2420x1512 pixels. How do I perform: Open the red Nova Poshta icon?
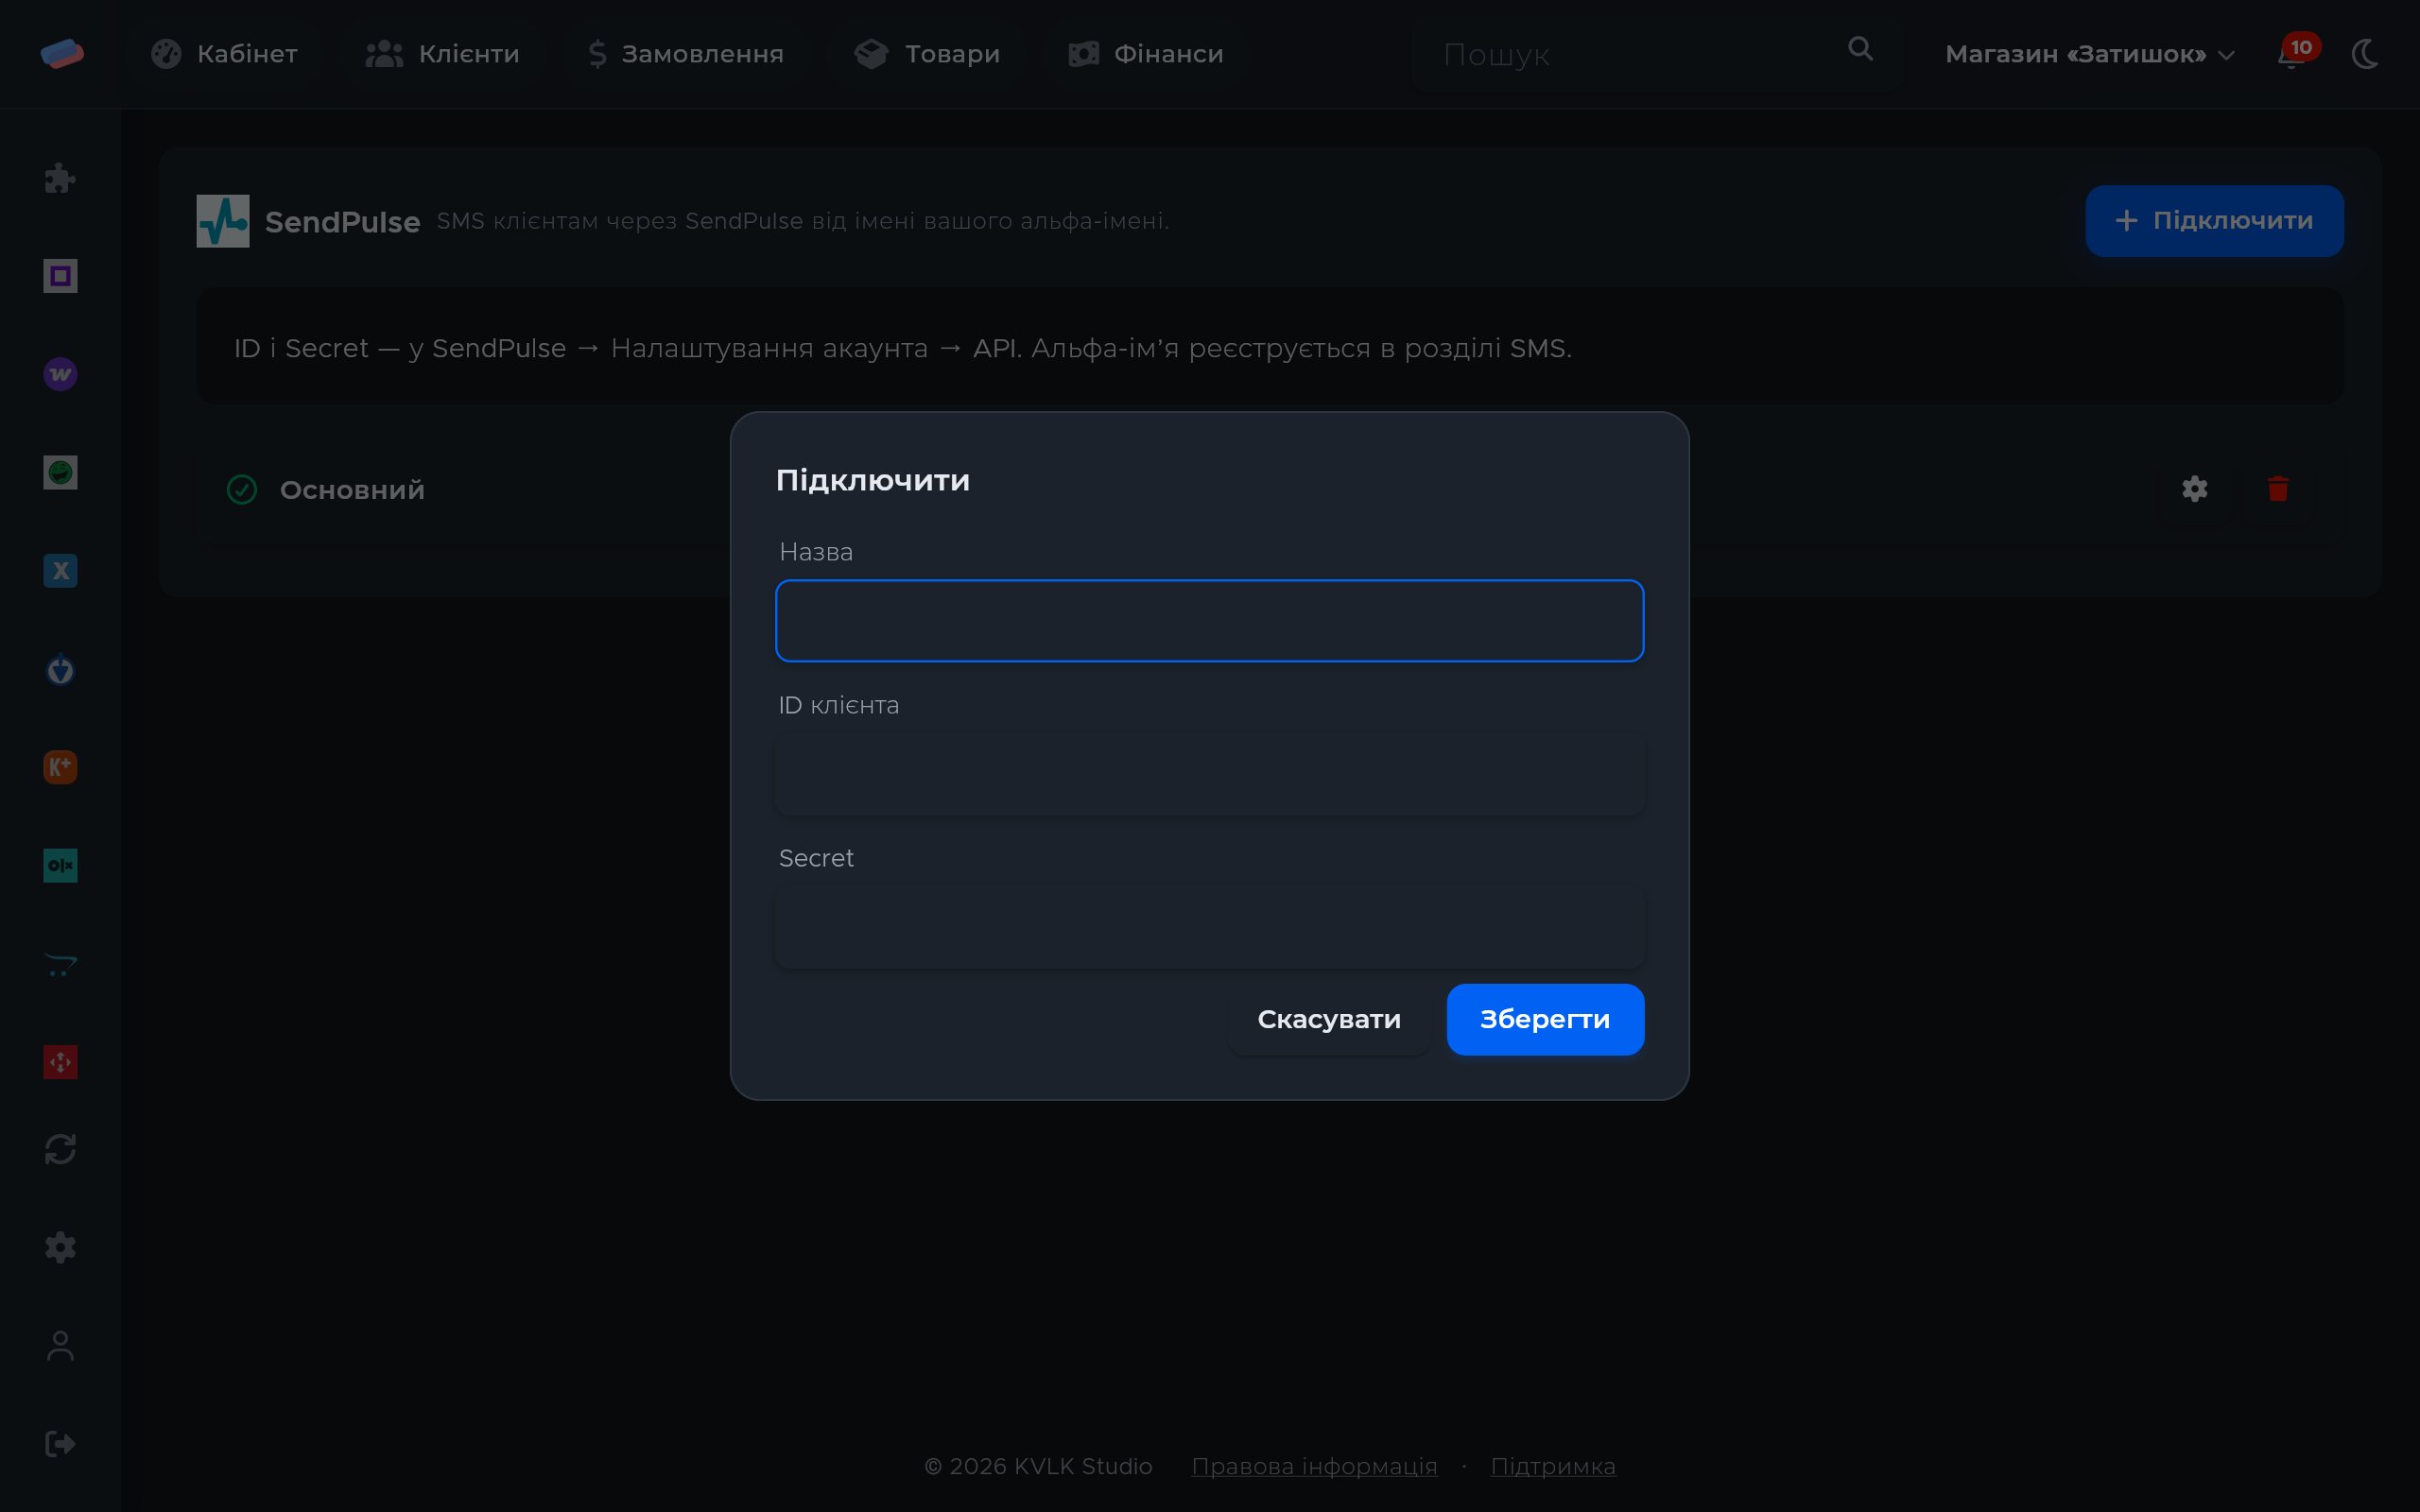click(x=60, y=1062)
